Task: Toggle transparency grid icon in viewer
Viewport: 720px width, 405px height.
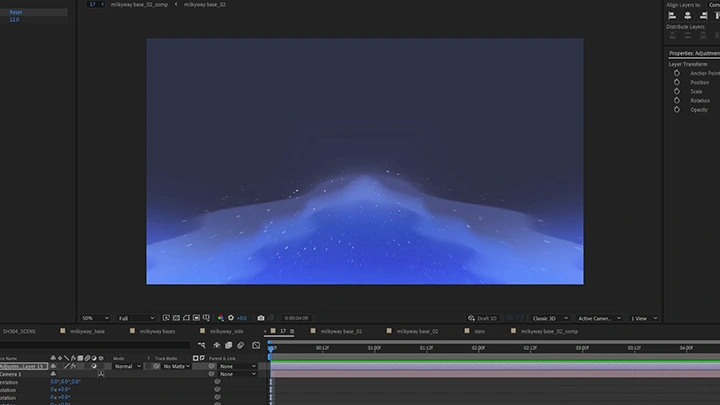Action: tap(176, 318)
